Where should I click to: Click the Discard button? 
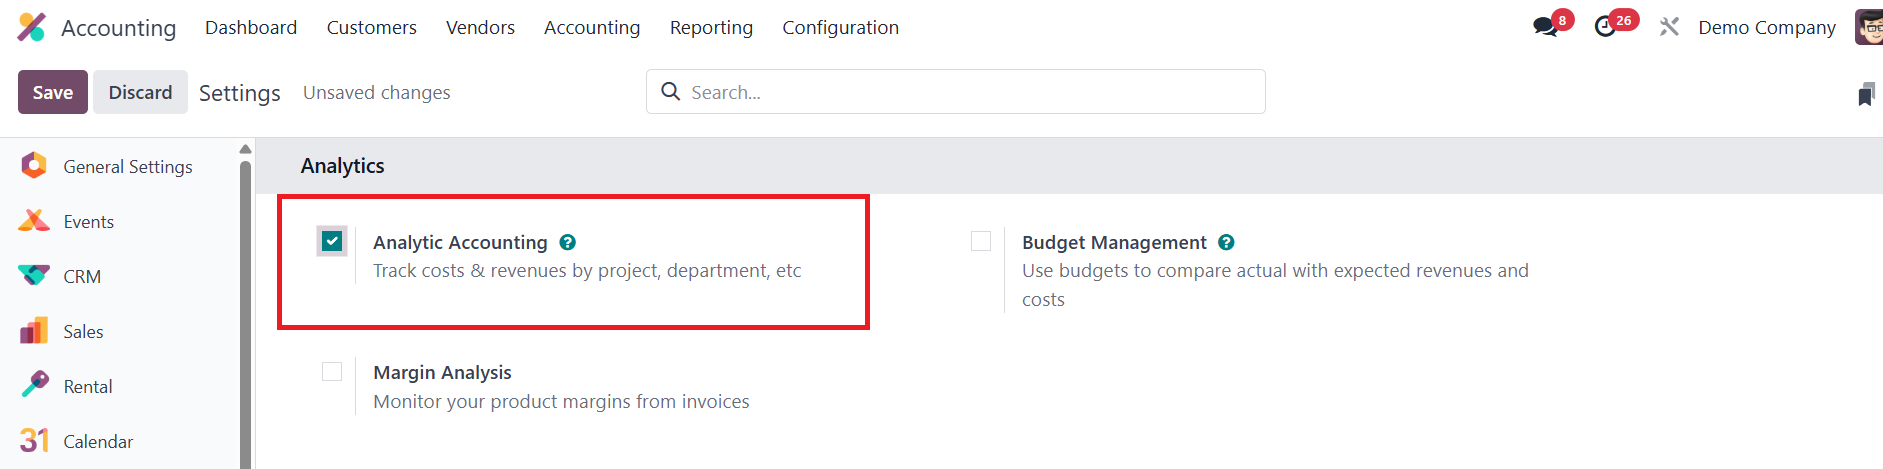click(140, 92)
